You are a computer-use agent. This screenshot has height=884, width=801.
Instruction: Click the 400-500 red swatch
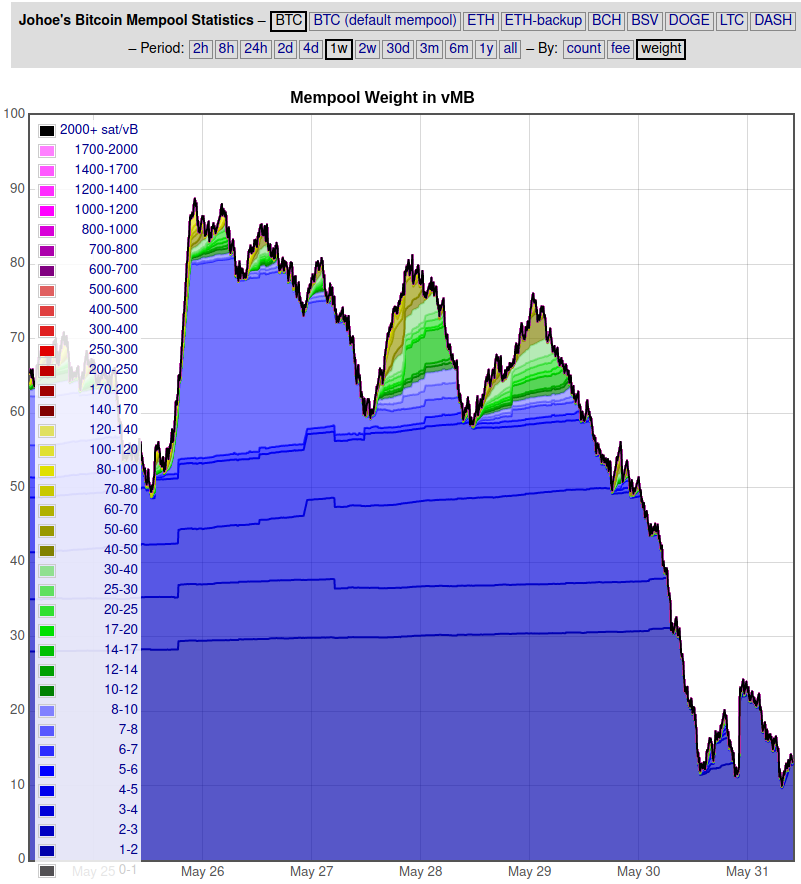pos(47,311)
